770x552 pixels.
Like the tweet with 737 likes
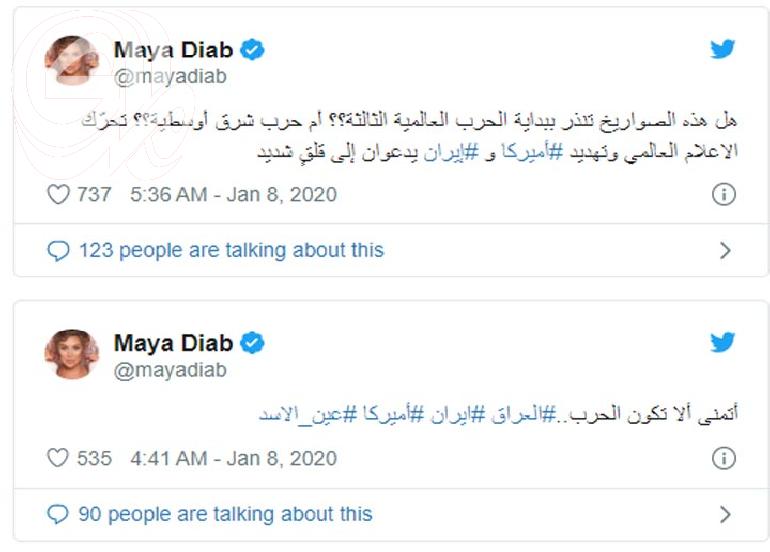coord(59,195)
